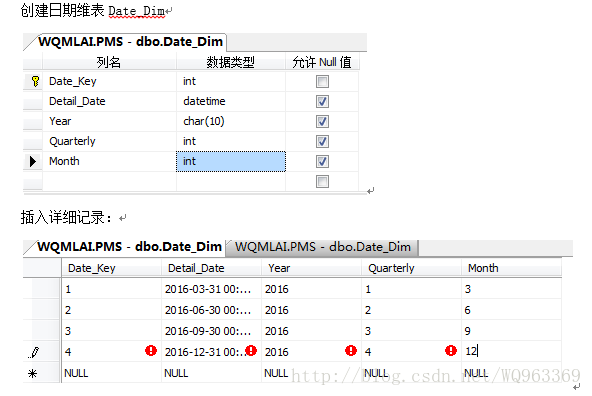Click the char(10) data type cell
592x396 pixels.
pyautogui.click(x=231, y=121)
